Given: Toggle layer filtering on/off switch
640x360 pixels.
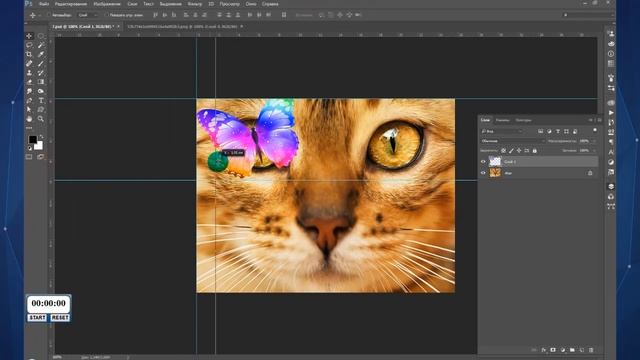Looking at the screenshot, I should tap(595, 130).
